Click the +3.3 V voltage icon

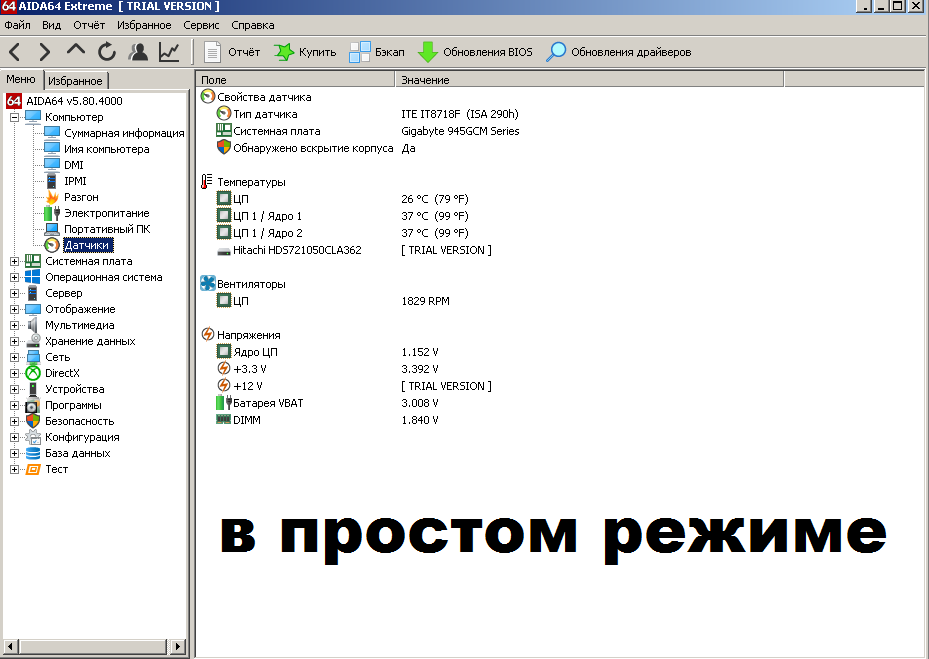click(223, 369)
